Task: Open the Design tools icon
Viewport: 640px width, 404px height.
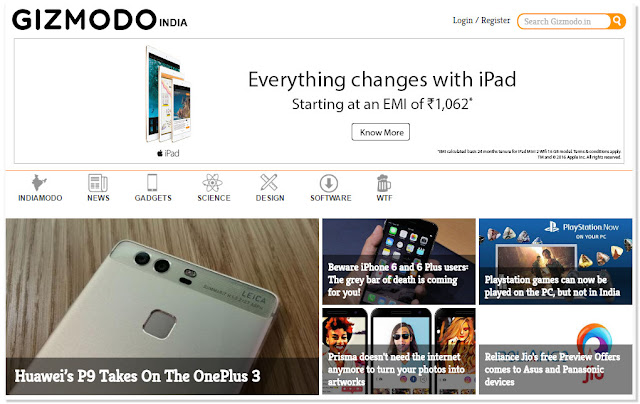Action: pos(269,182)
